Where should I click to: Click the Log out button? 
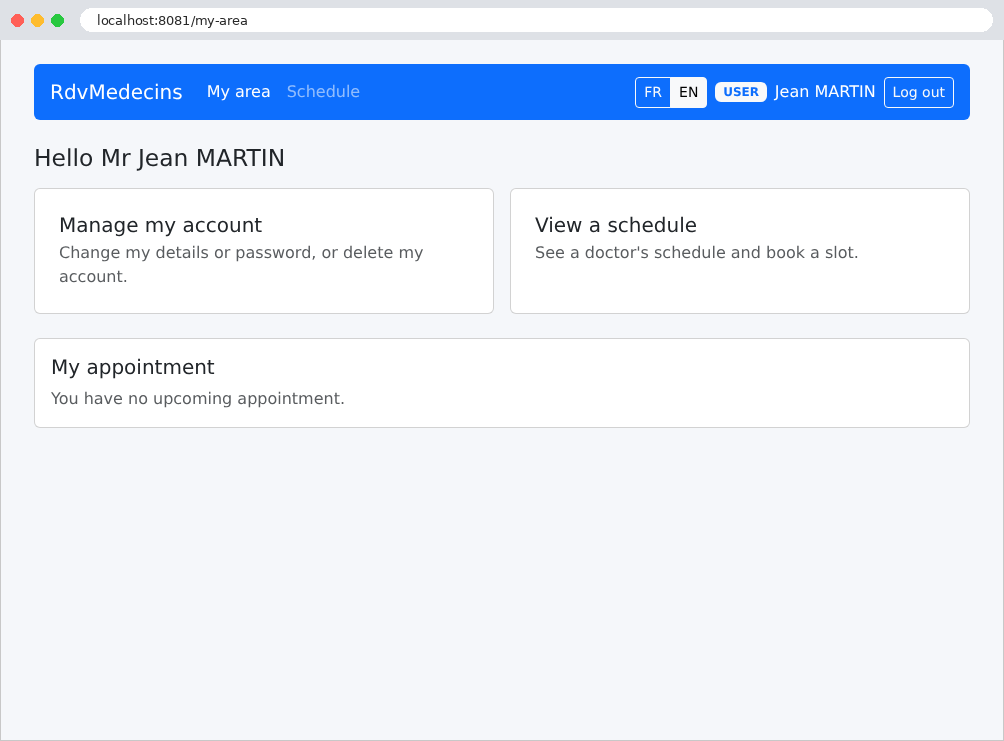coord(919,92)
